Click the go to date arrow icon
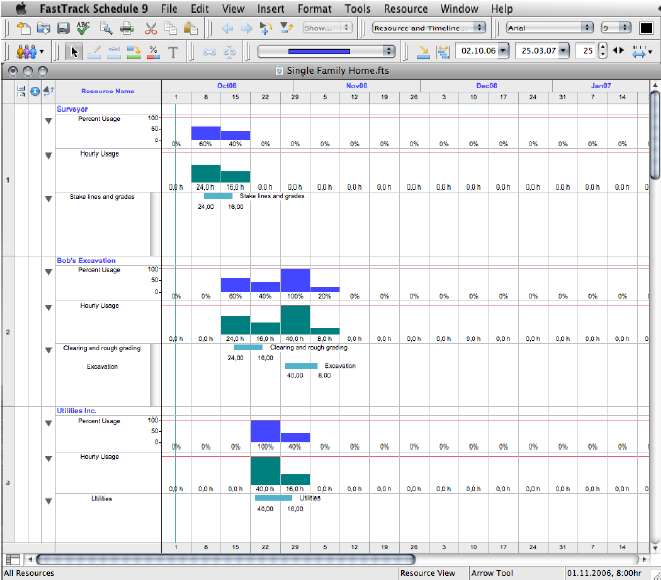Screen dimensions: 661x580 tap(423, 52)
